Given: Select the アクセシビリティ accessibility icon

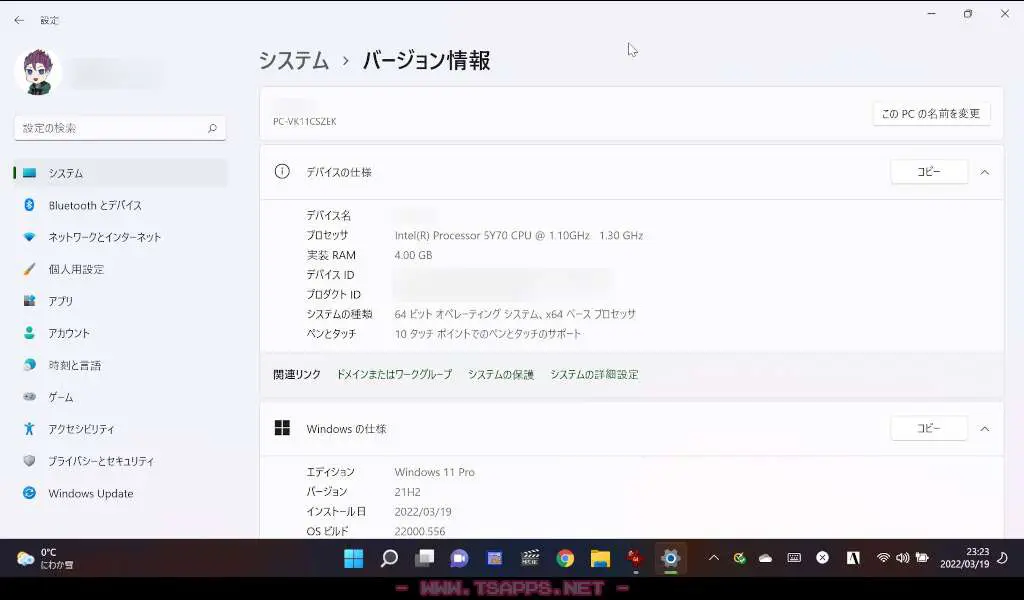Looking at the screenshot, I should 31,429.
